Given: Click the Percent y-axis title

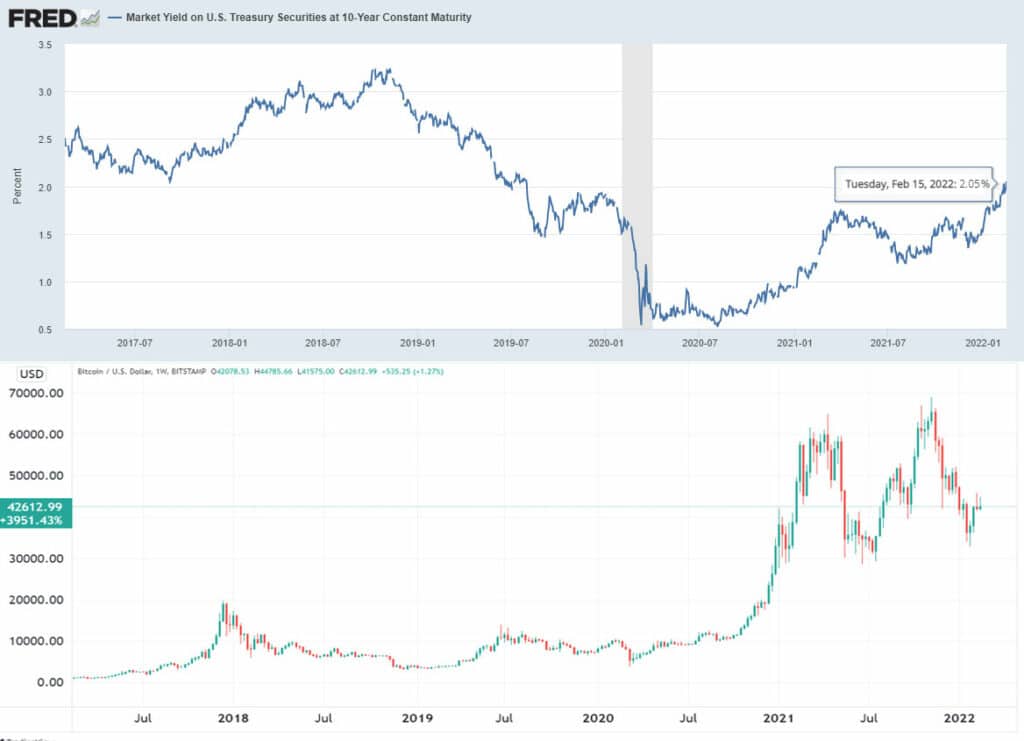Looking at the screenshot, I should [x=18, y=186].
